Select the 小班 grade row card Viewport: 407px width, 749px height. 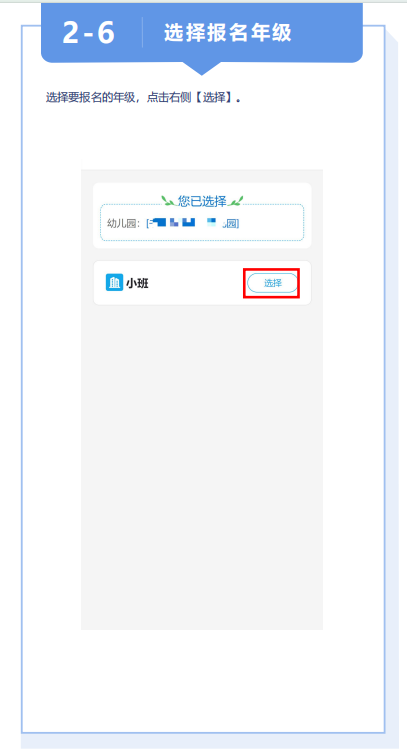[x=202, y=283]
